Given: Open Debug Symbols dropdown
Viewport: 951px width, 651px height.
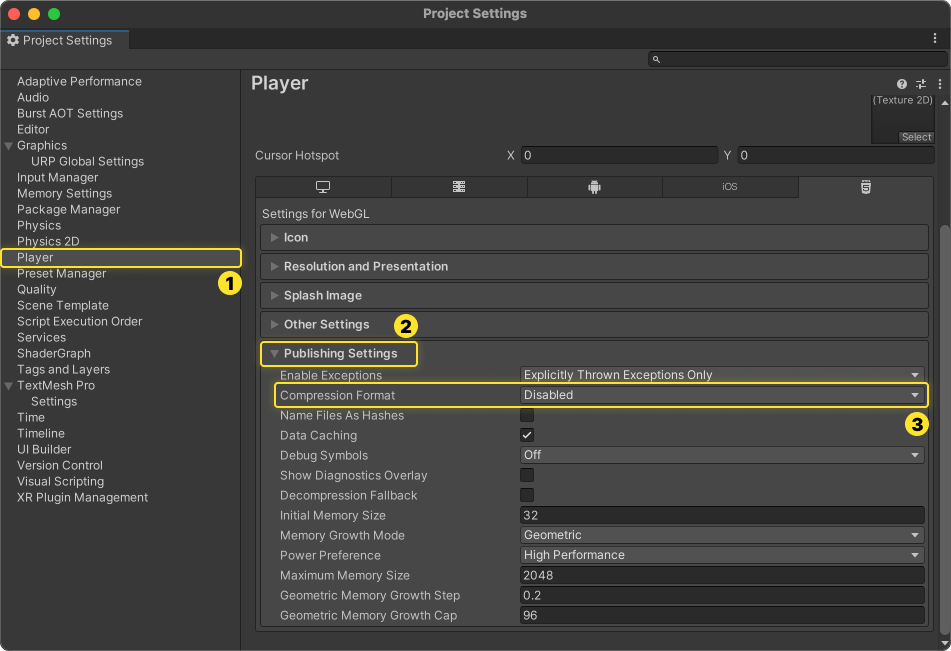Looking at the screenshot, I should point(722,455).
